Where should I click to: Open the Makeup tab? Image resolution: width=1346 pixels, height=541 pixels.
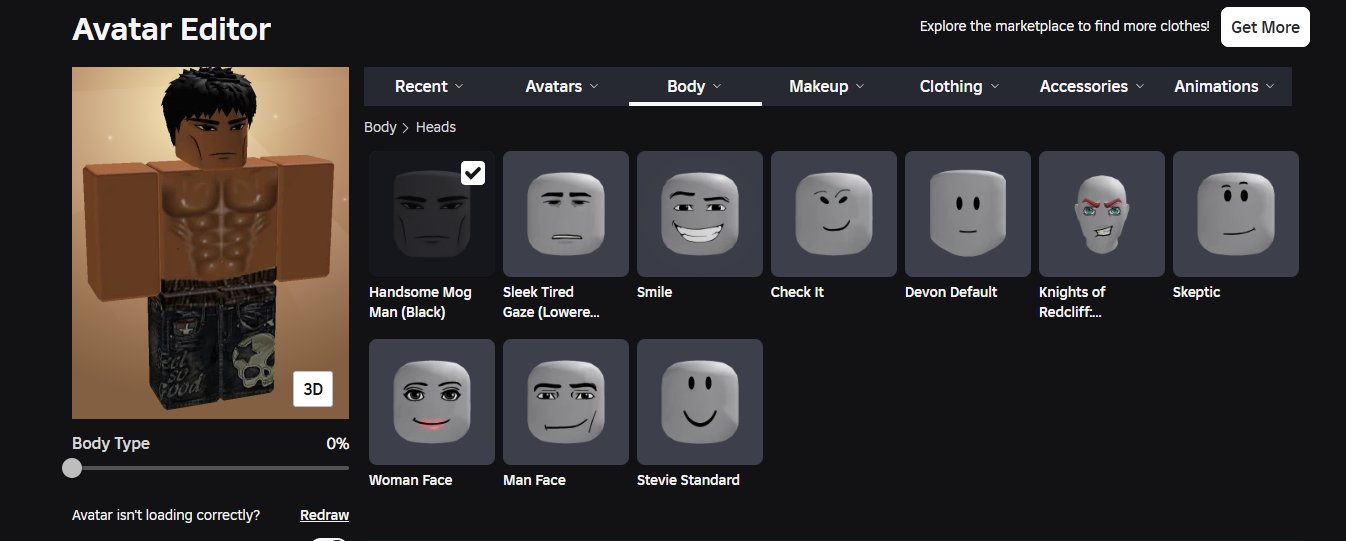pyautogui.click(x=827, y=86)
